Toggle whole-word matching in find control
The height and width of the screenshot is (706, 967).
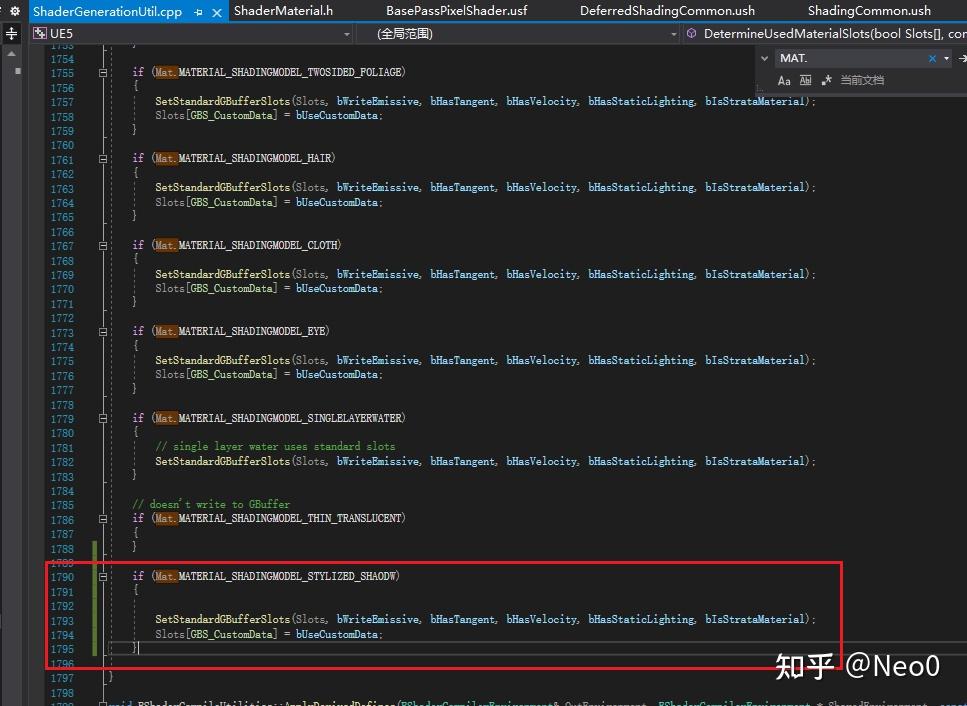pyautogui.click(x=805, y=79)
